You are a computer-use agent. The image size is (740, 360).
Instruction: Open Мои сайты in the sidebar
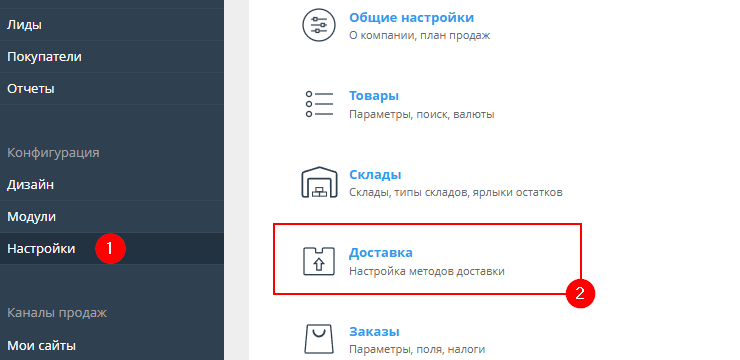[x=112, y=345]
